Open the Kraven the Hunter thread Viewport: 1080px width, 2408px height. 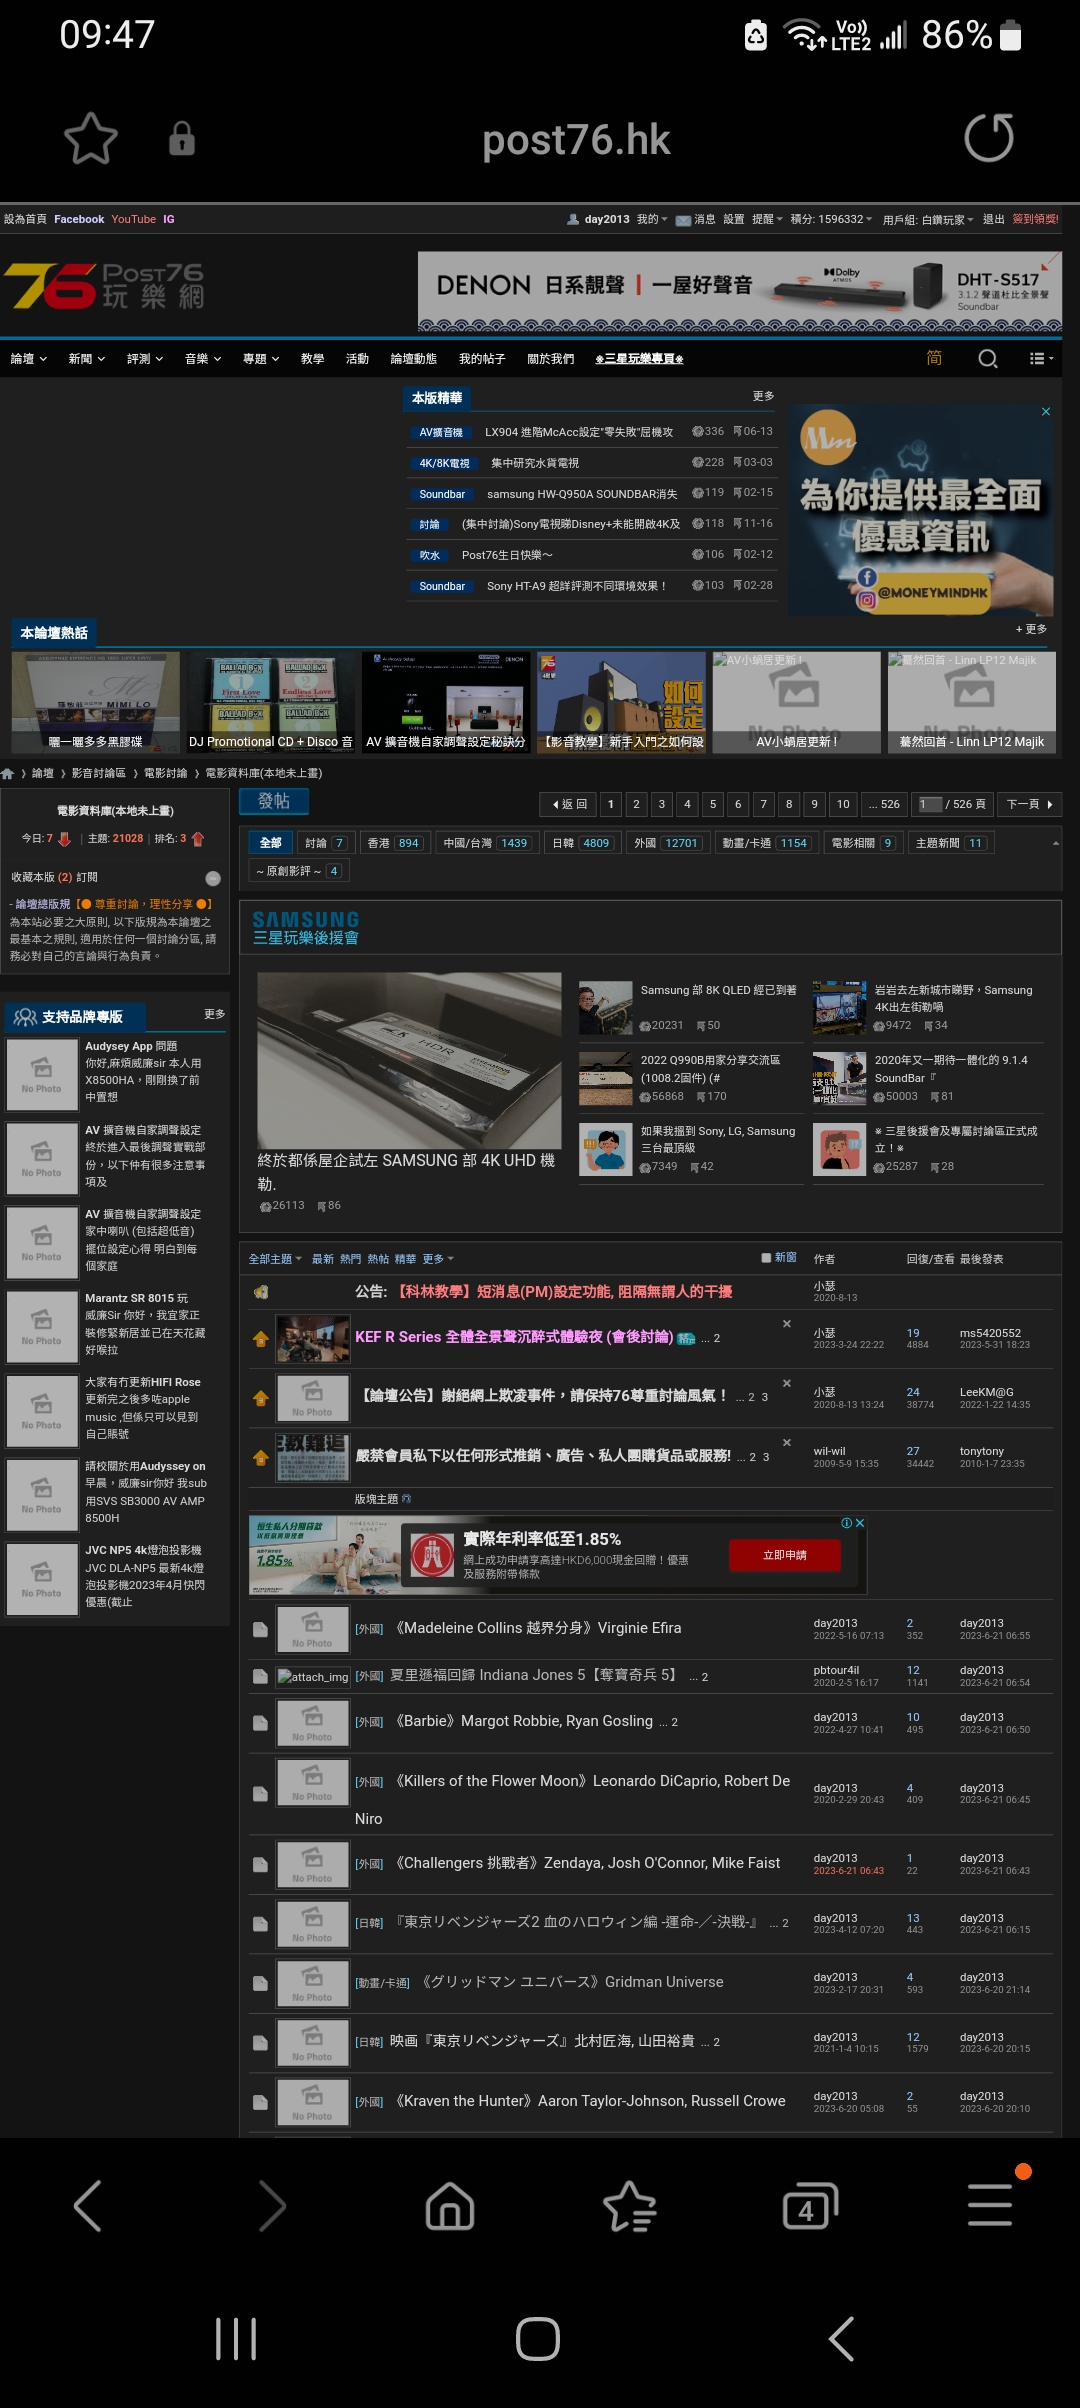(x=590, y=2101)
